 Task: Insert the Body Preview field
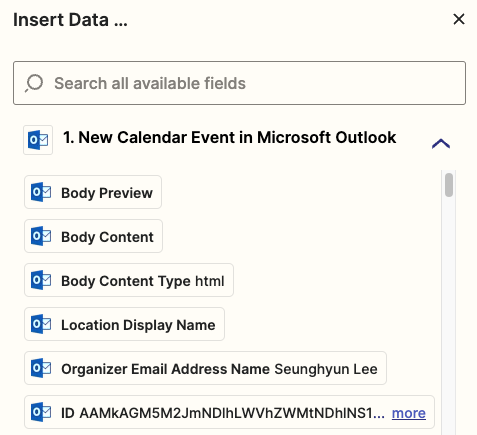(x=93, y=192)
